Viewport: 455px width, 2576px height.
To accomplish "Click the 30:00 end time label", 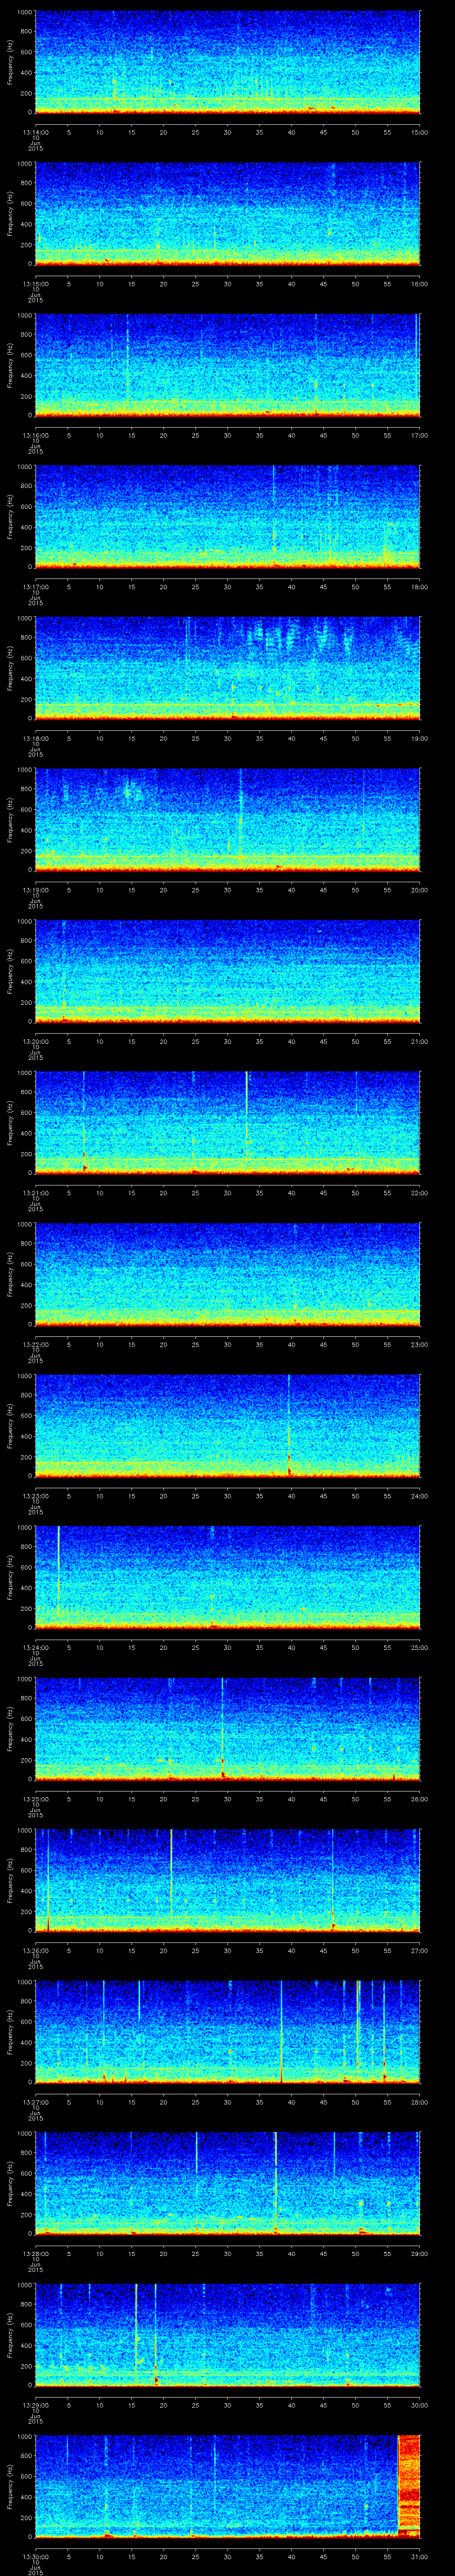I will click(x=419, y=2404).
